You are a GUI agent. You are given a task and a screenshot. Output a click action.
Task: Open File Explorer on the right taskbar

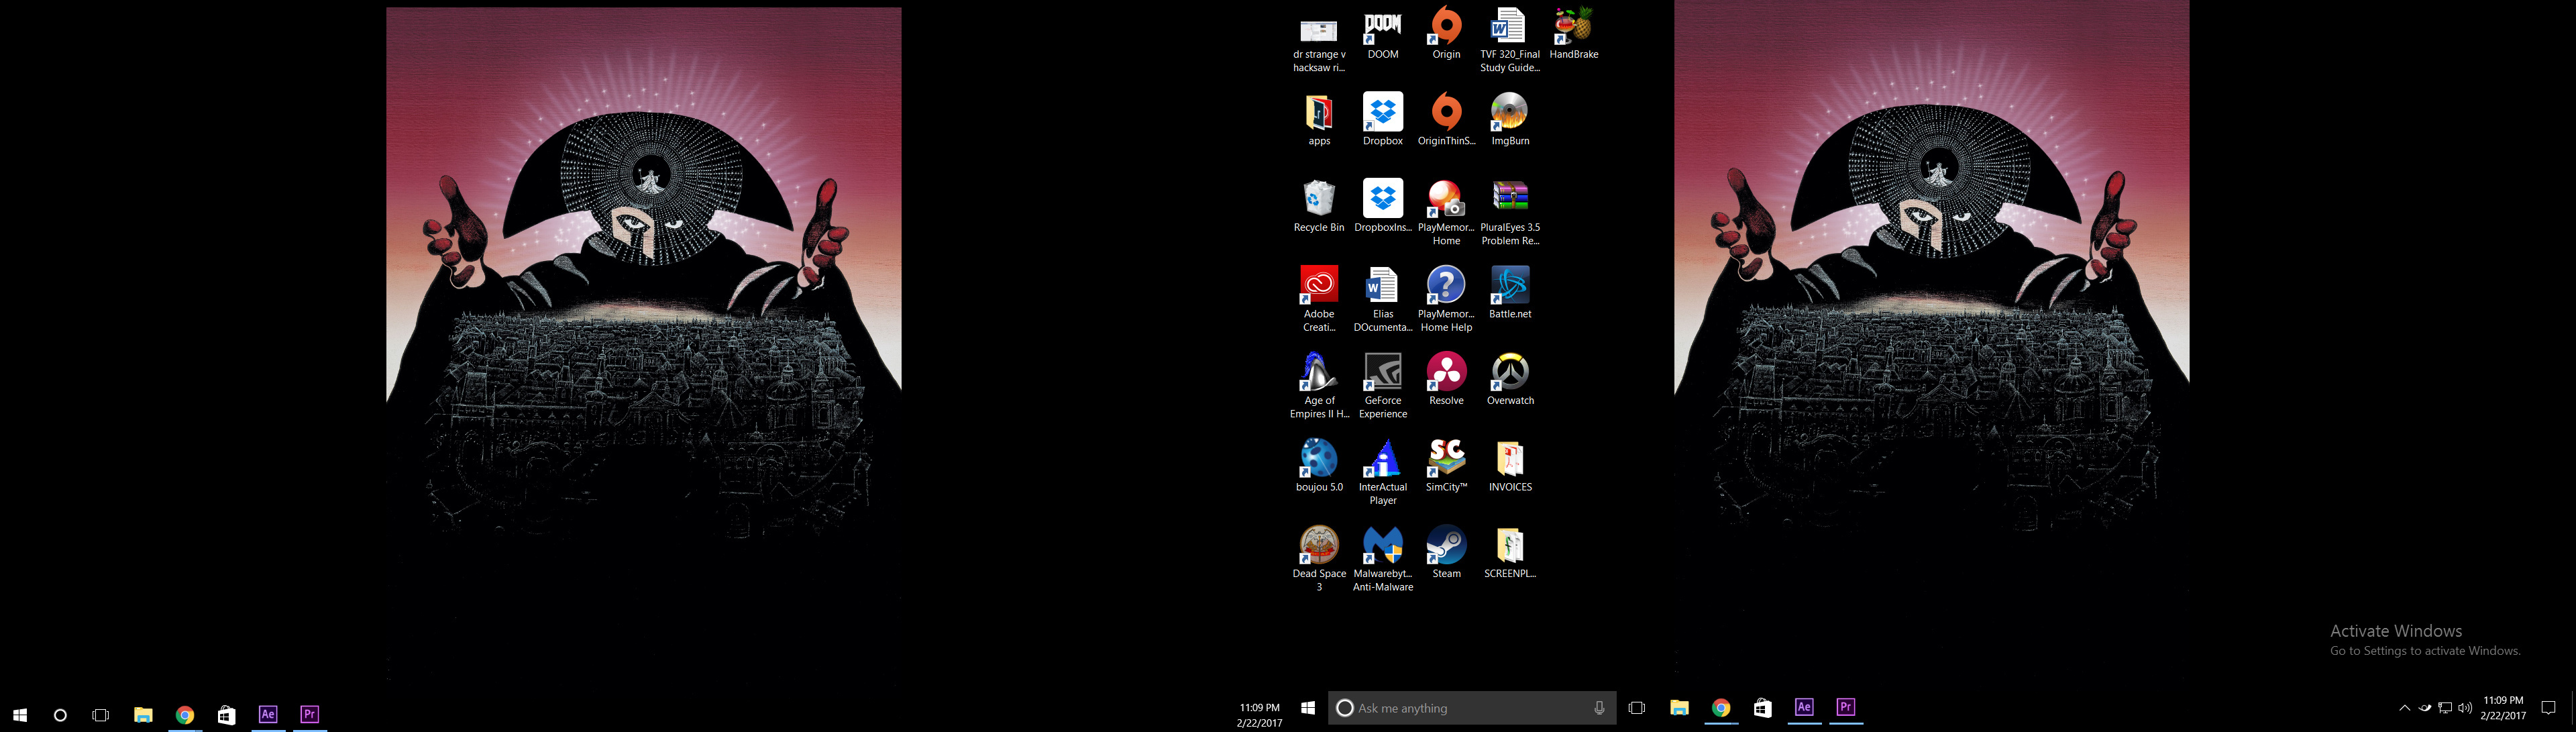1679,708
